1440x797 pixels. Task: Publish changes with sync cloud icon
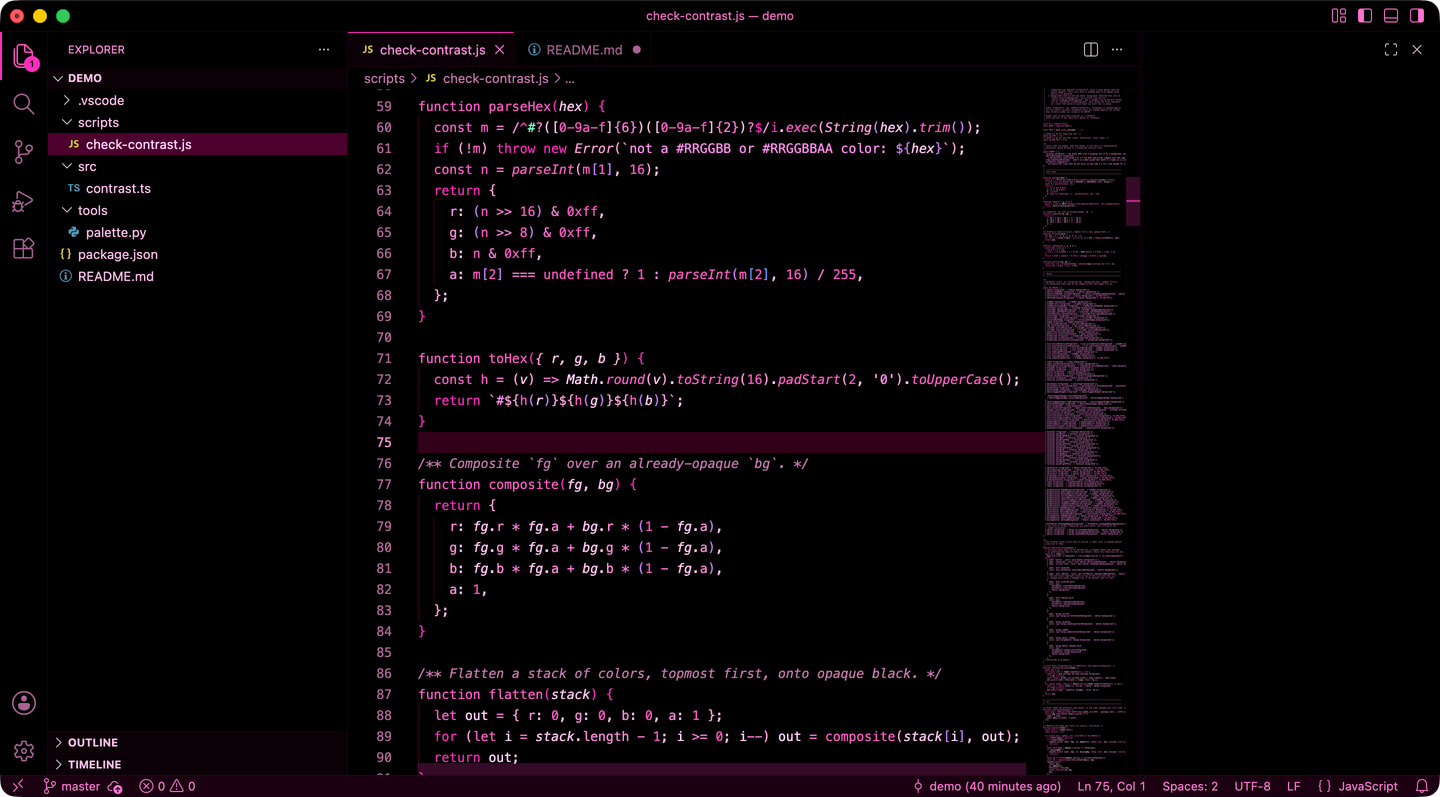point(115,786)
